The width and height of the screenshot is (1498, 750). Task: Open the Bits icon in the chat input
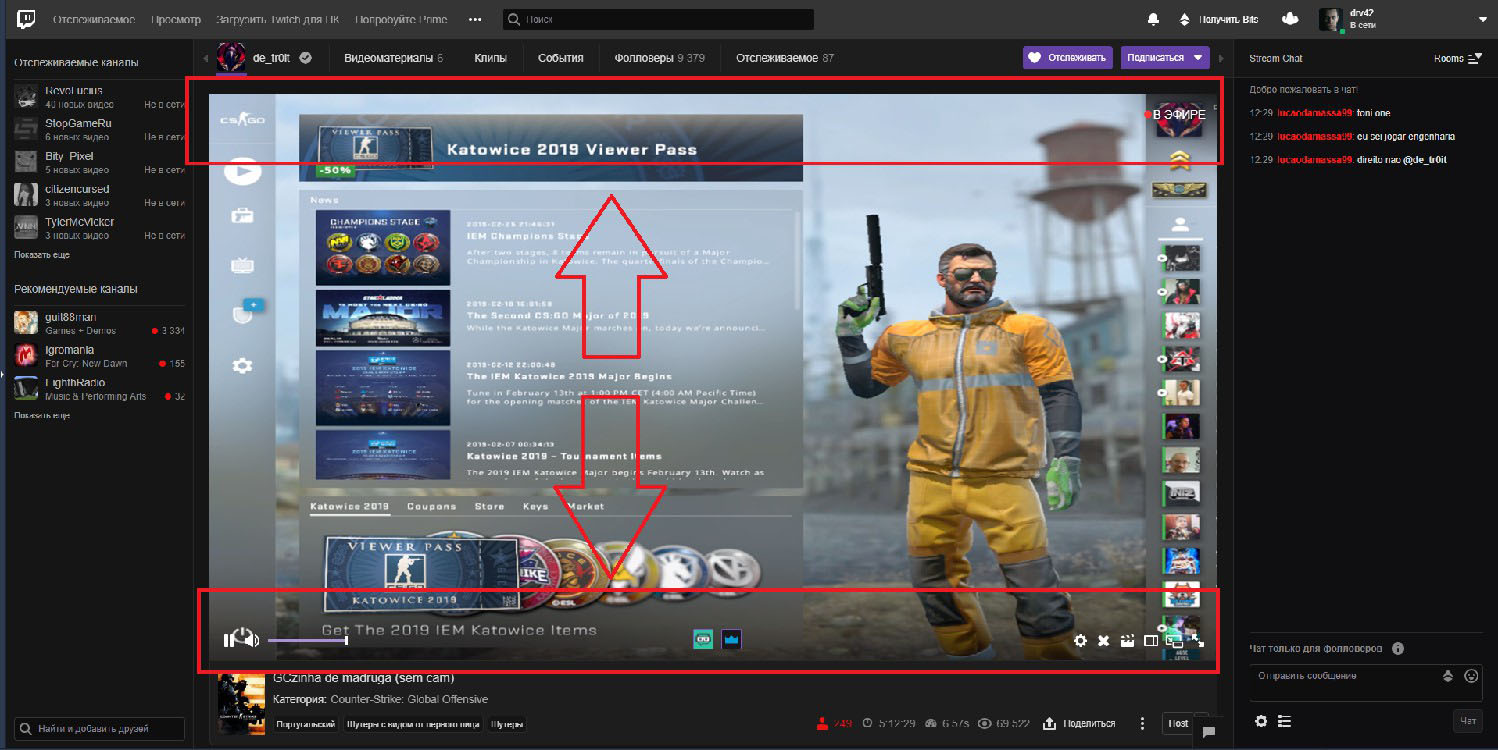tap(1447, 677)
